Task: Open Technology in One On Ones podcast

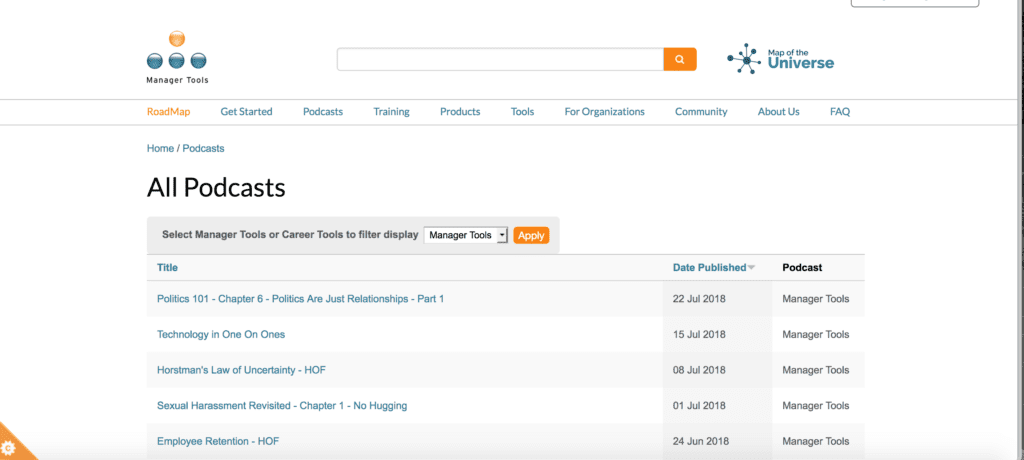Action: point(221,335)
